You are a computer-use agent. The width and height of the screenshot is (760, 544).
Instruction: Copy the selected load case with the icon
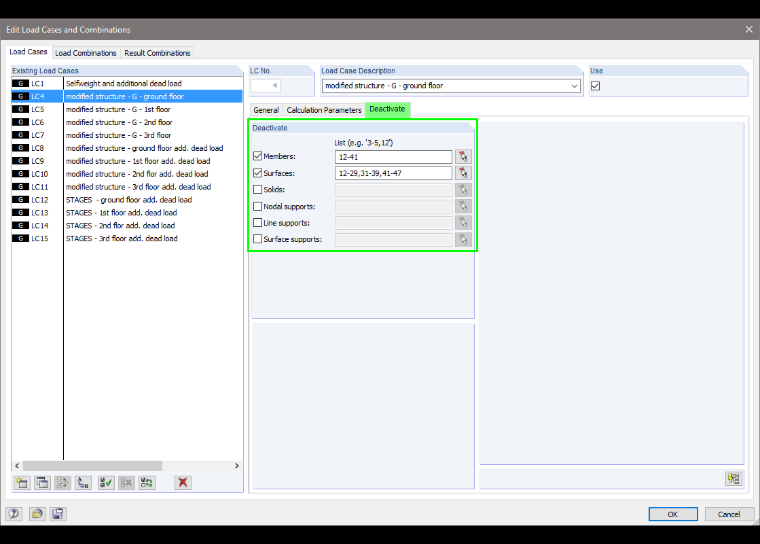coord(42,482)
